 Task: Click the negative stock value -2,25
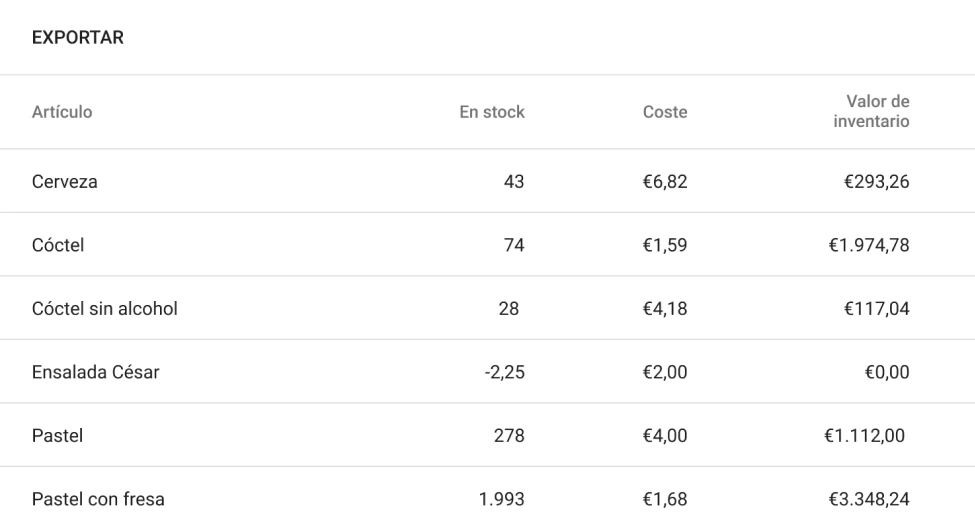pos(505,373)
